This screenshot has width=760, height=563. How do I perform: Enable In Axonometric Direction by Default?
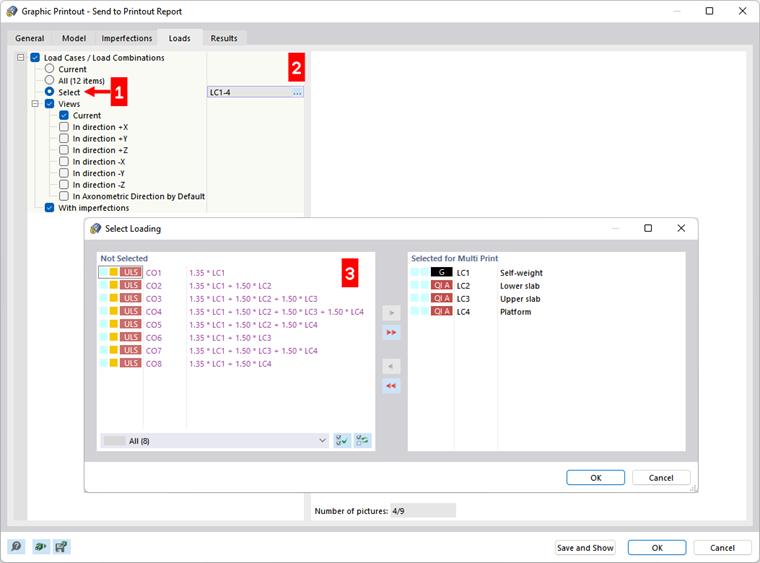click(x=64, y=196)
